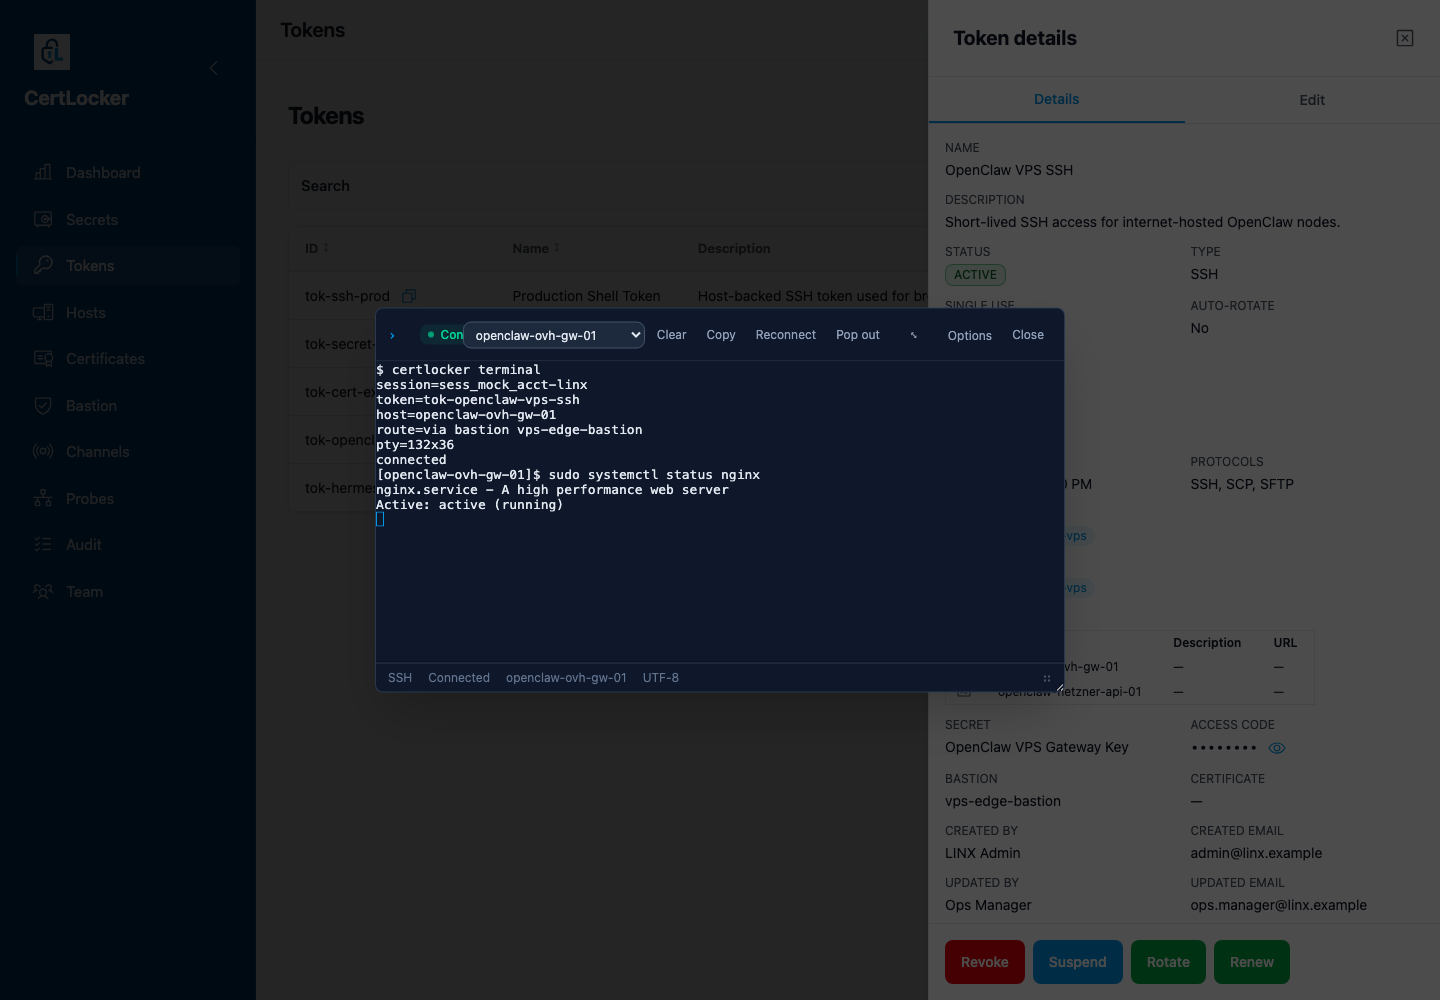Collapse sidebar with the chevron arrow
Screen dimensions: 1440x1000
(214, 68)
